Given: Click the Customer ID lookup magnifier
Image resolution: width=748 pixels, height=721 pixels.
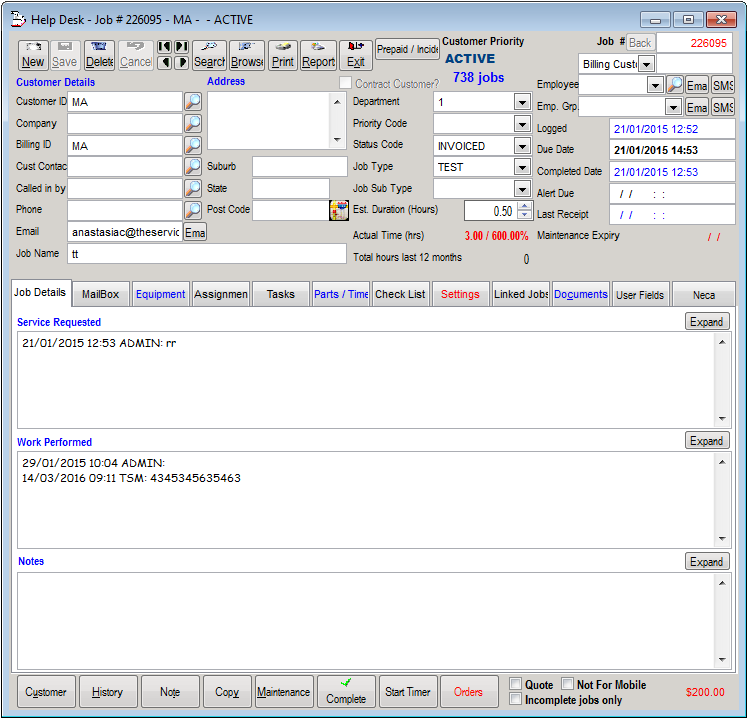Looking at the screenshot, I should (x=193, y=102).
